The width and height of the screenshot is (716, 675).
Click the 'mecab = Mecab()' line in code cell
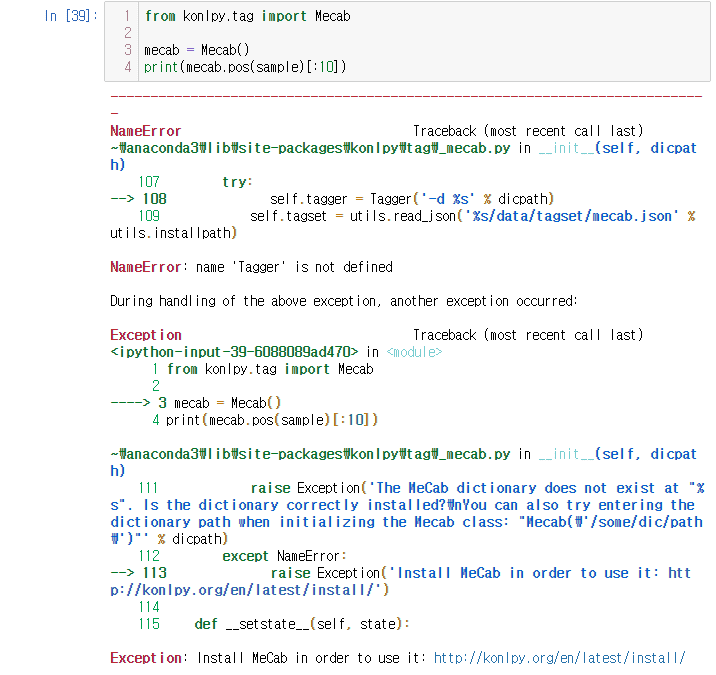198,50
